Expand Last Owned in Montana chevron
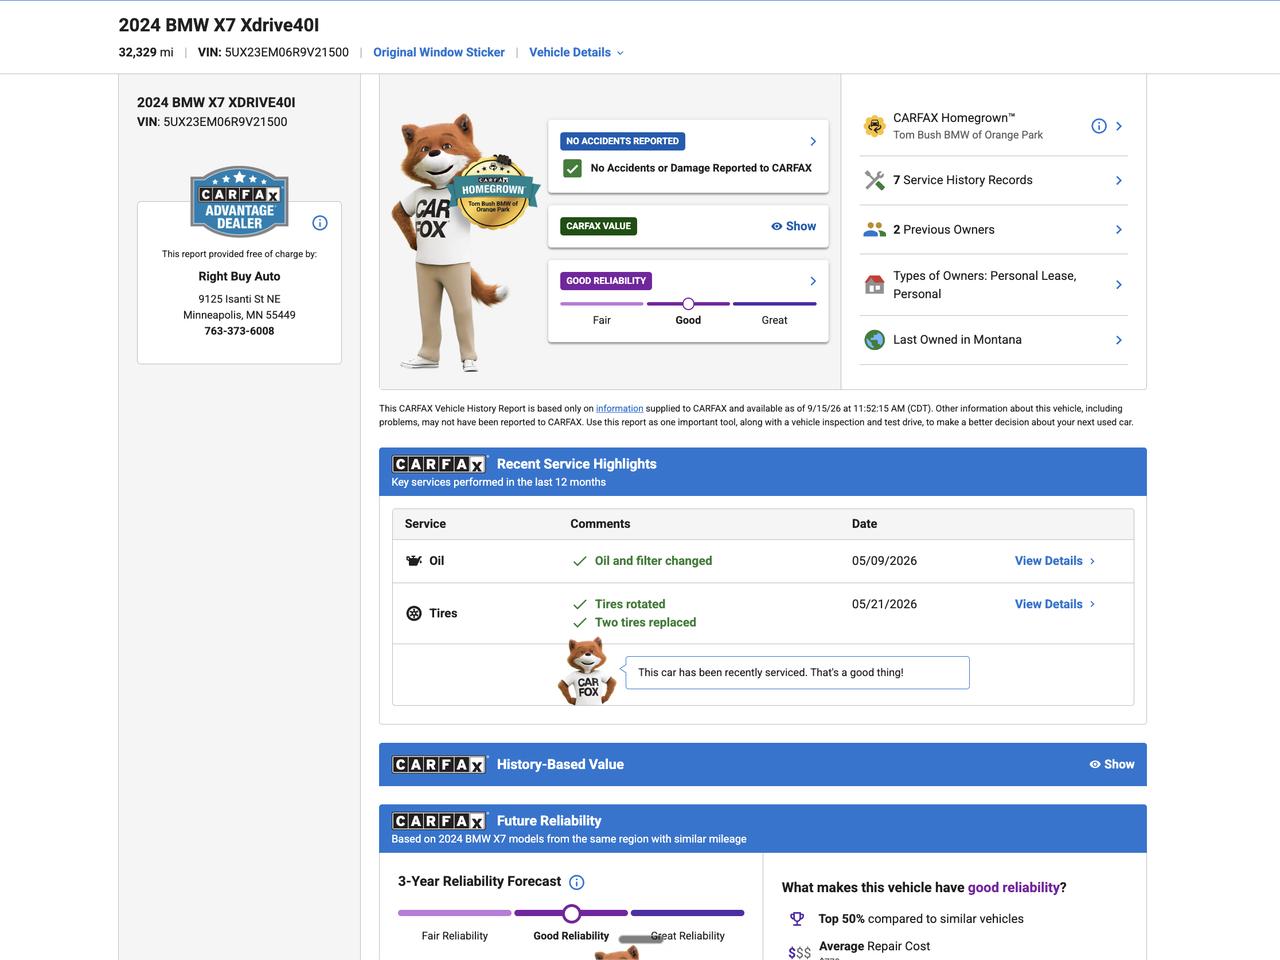This screenshot has height=960, width=1280. coord(1119,340)
